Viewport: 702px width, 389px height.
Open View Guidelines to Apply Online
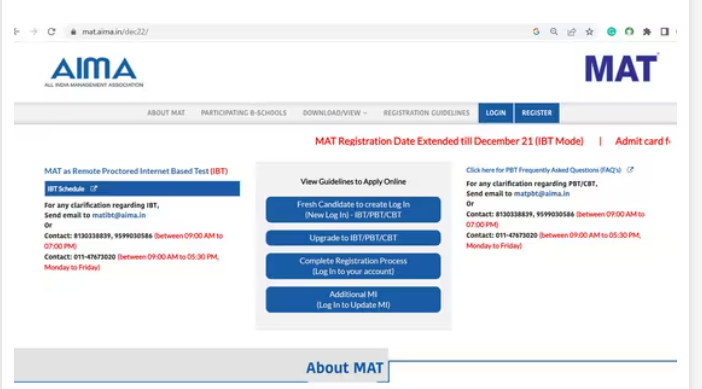point(353,182)
